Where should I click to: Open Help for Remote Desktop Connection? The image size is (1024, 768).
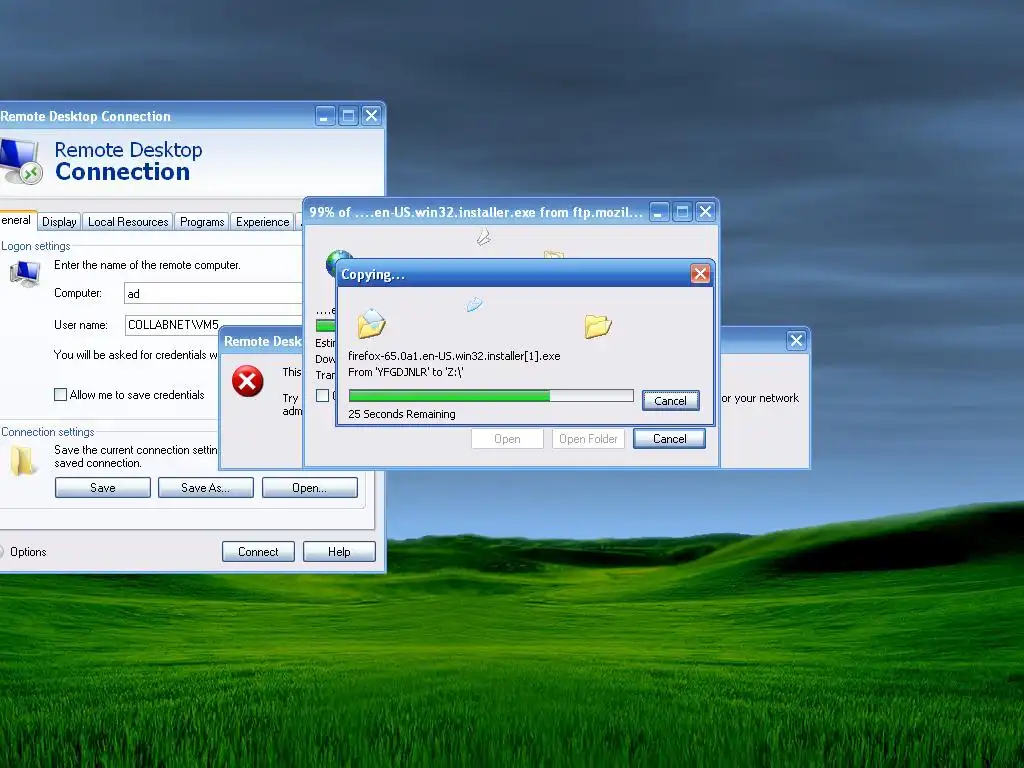point(339,552)
